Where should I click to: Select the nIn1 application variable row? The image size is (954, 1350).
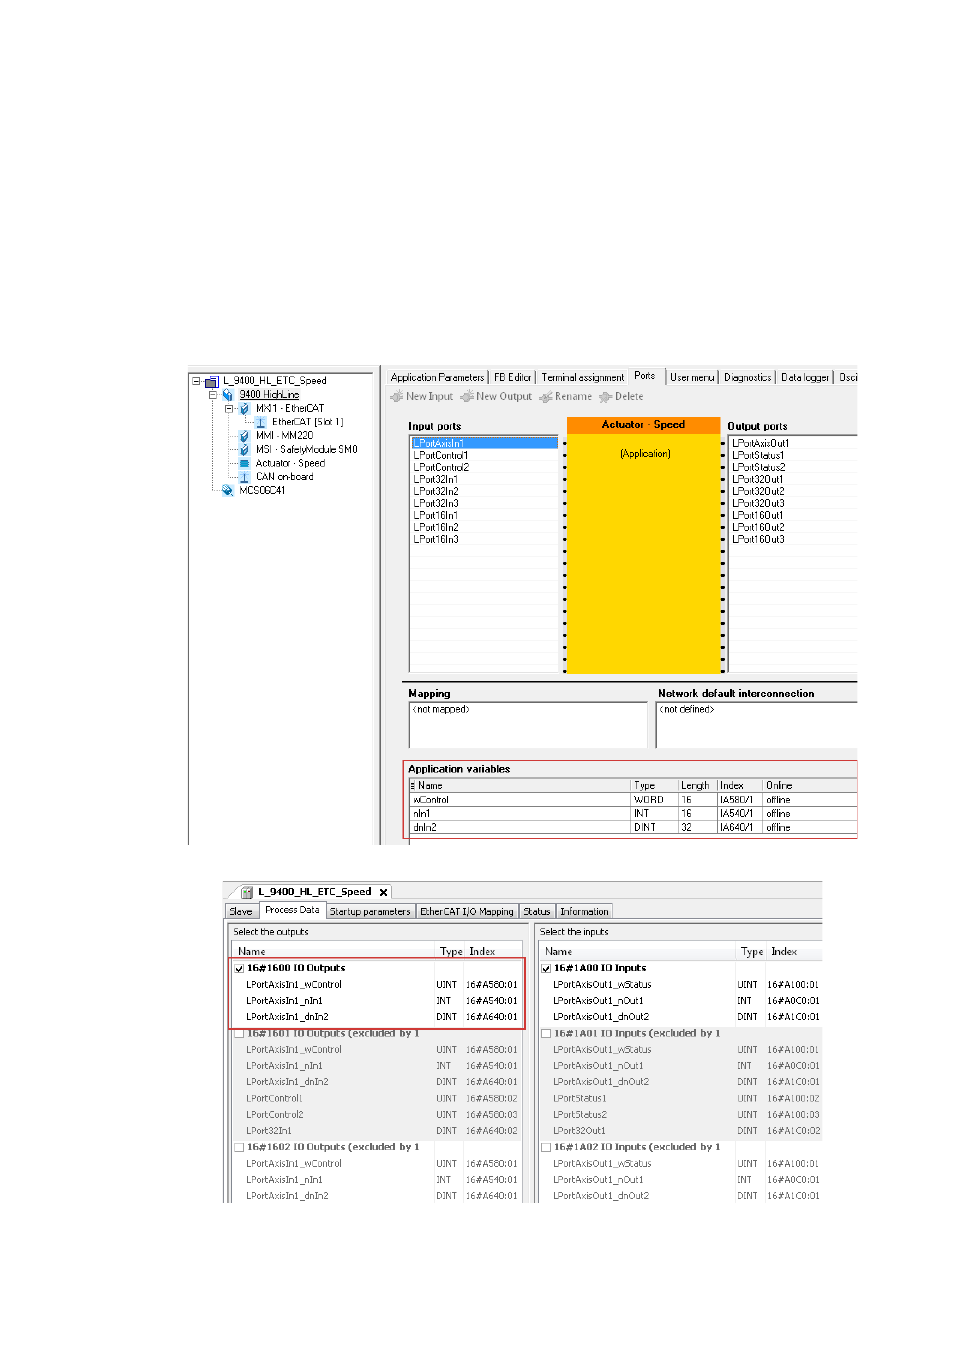point(633,814)
